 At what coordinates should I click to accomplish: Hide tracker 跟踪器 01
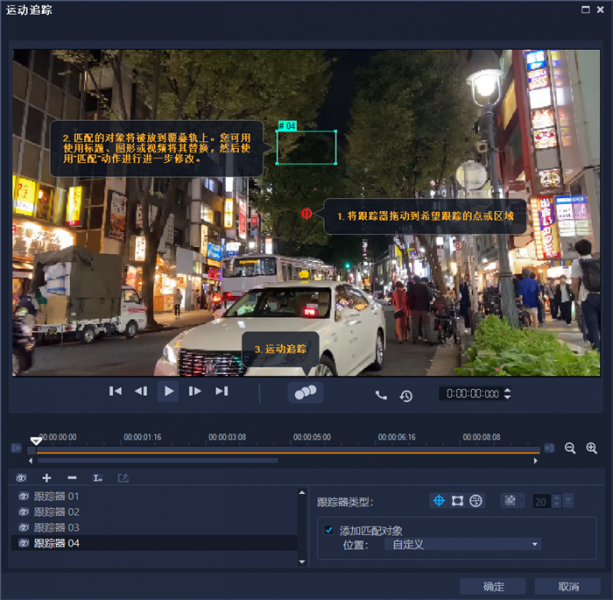pyautogui.click(x=24, y=496)
